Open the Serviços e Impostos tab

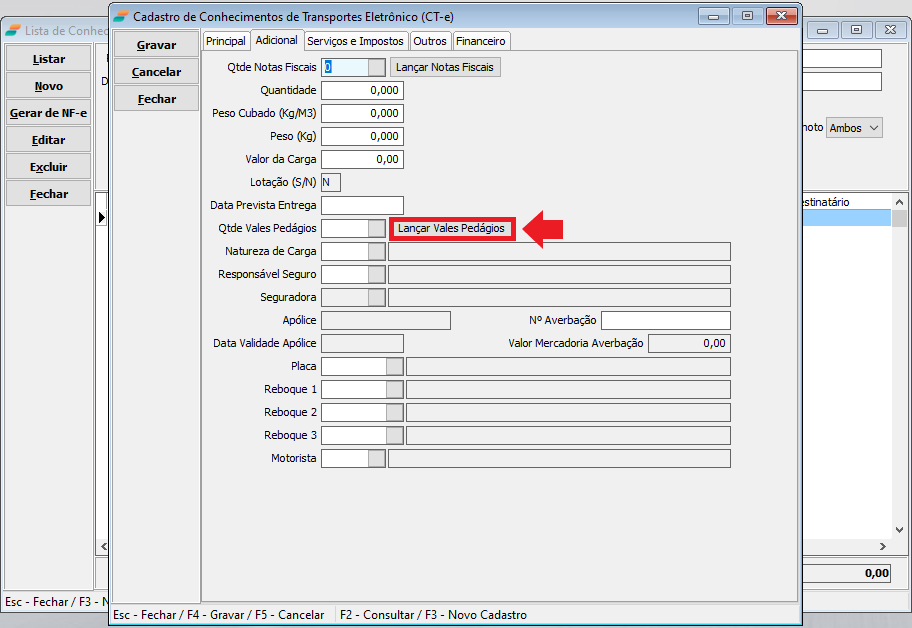tap(355, 41)
